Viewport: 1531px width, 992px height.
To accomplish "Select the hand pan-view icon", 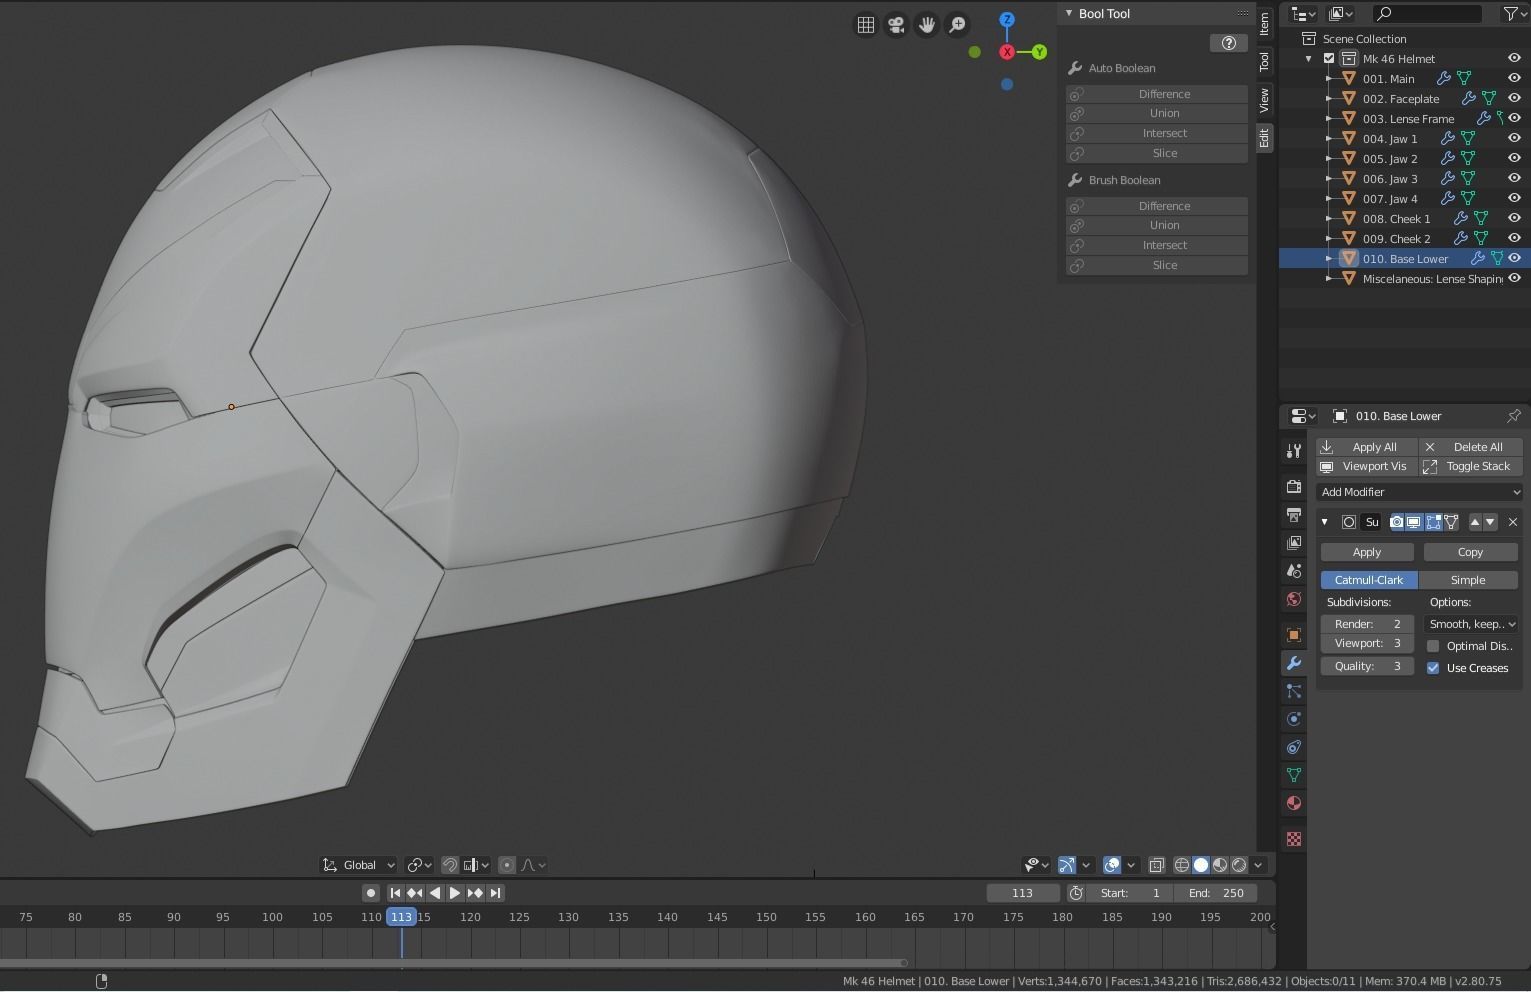I will 927,25.
